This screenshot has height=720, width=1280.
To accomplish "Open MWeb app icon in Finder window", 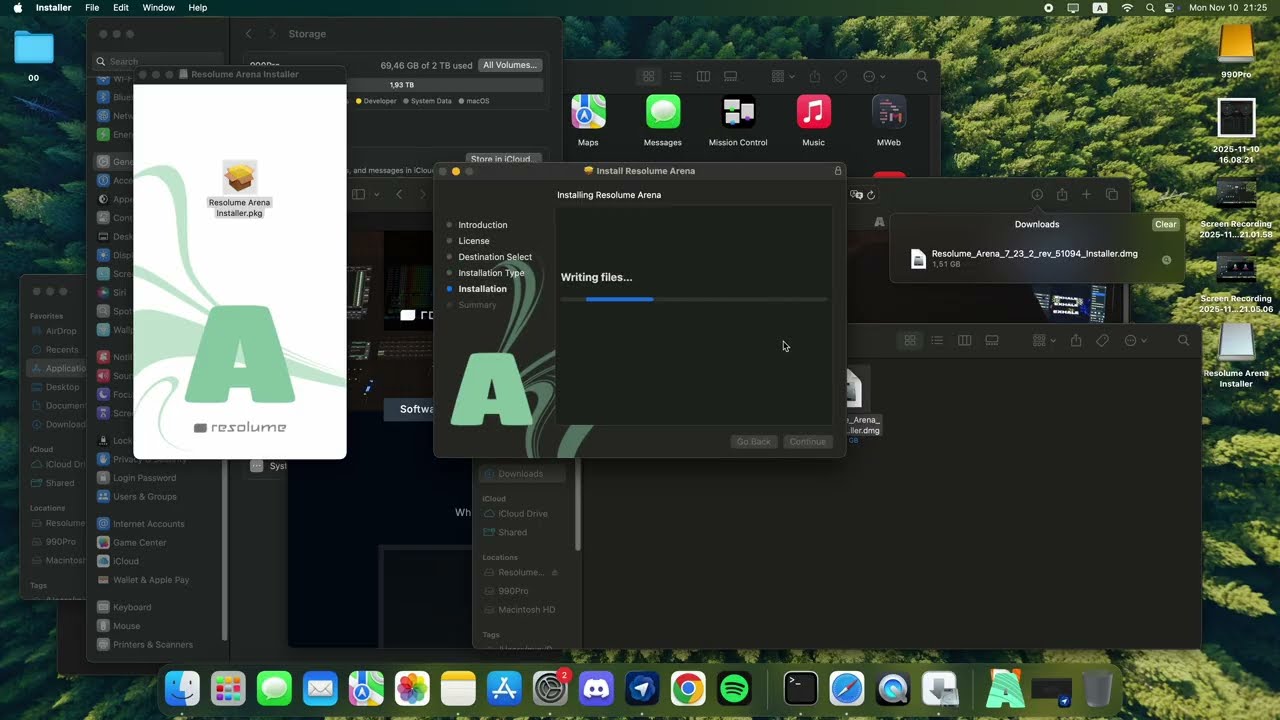I will click(889, 112).
